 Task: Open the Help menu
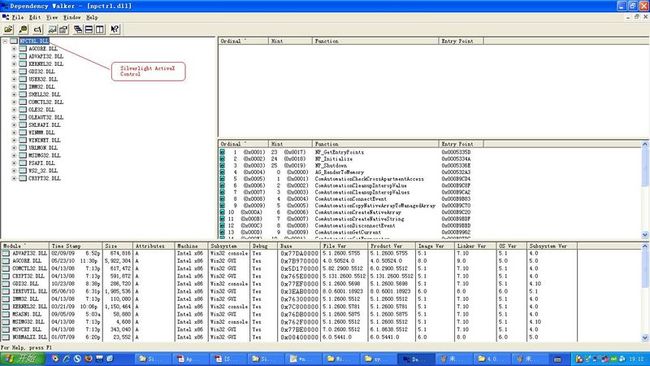pos(92,17)
